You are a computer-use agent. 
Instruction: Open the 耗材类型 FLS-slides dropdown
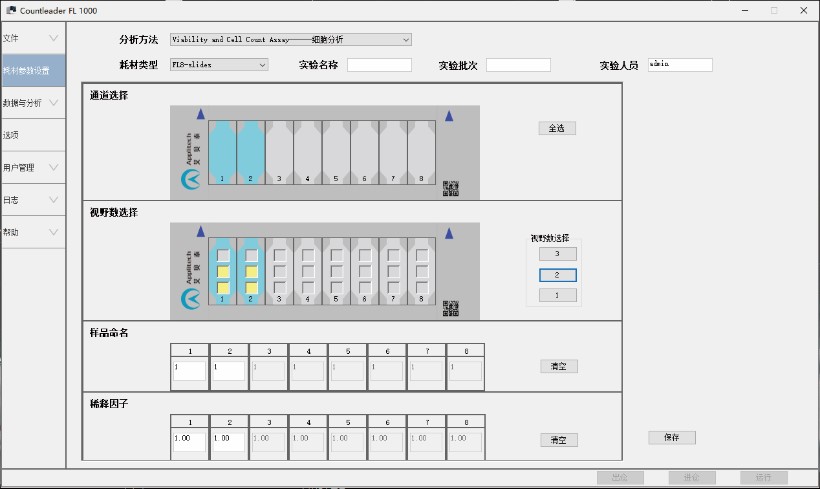(218, 65)
